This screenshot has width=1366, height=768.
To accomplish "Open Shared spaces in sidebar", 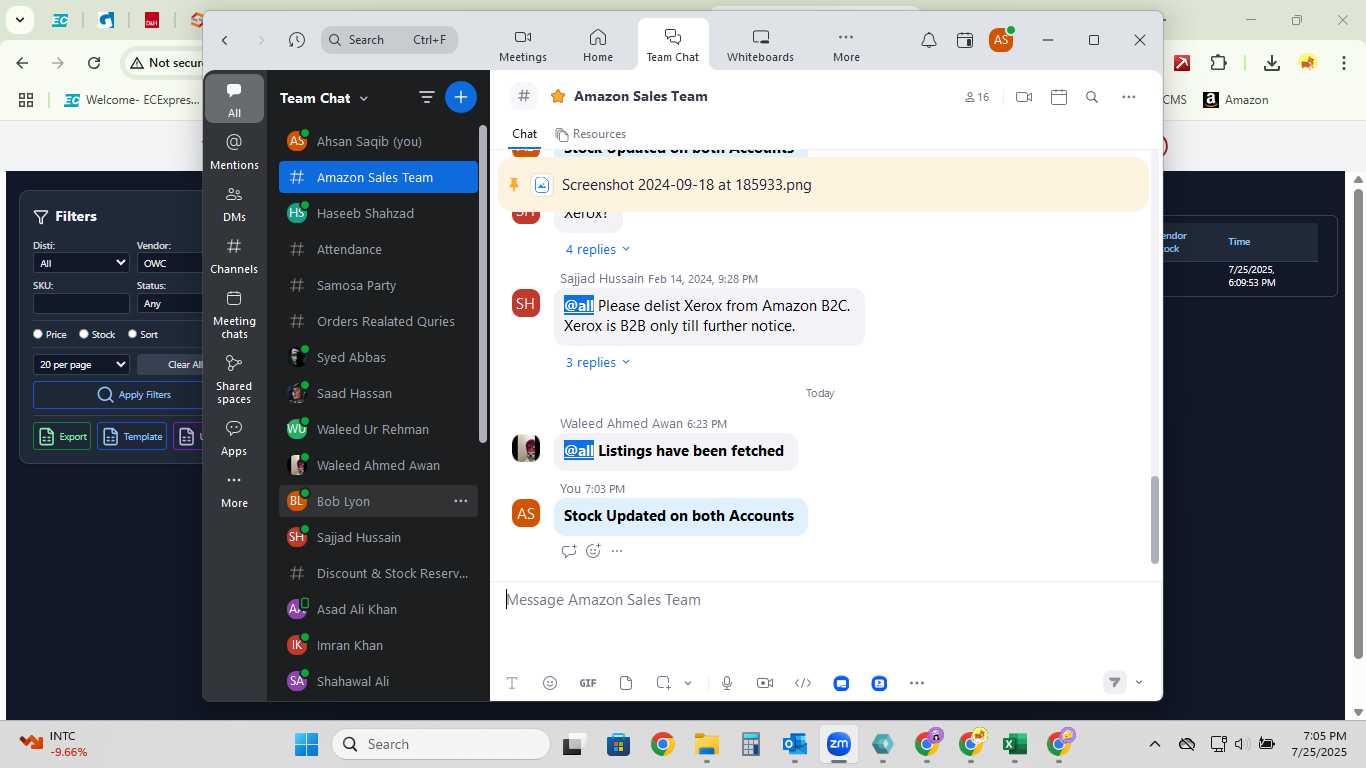I will 234,378.
